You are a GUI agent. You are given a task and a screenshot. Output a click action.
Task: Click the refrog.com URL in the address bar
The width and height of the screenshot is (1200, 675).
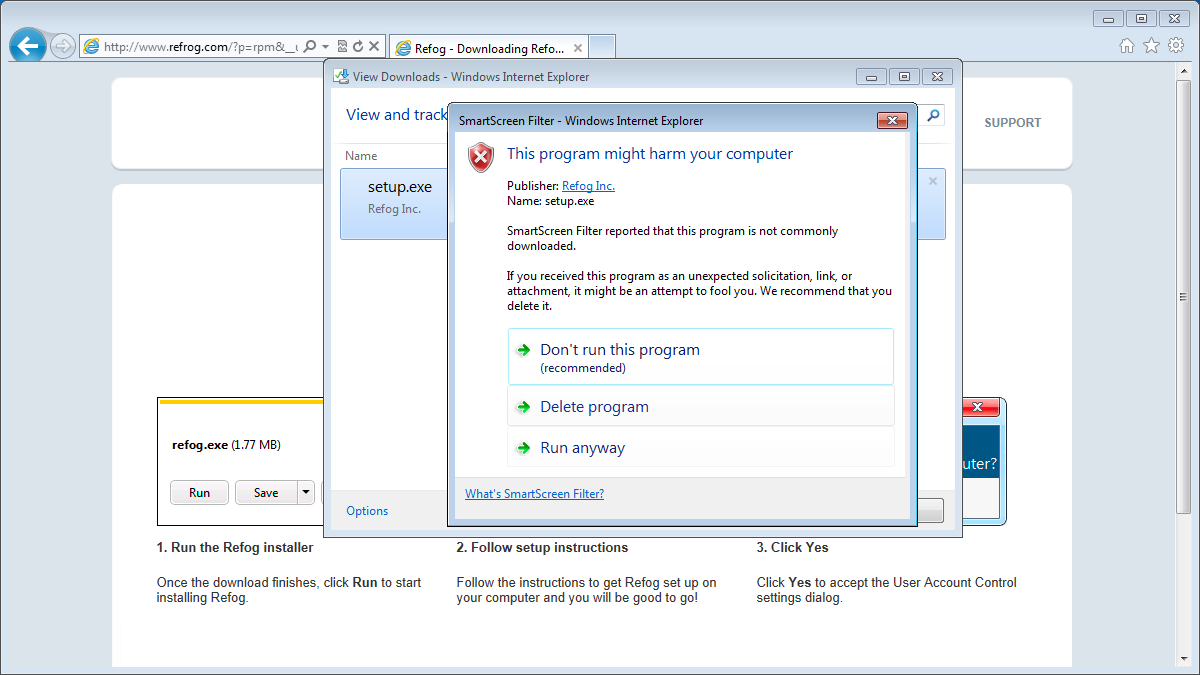201,47
